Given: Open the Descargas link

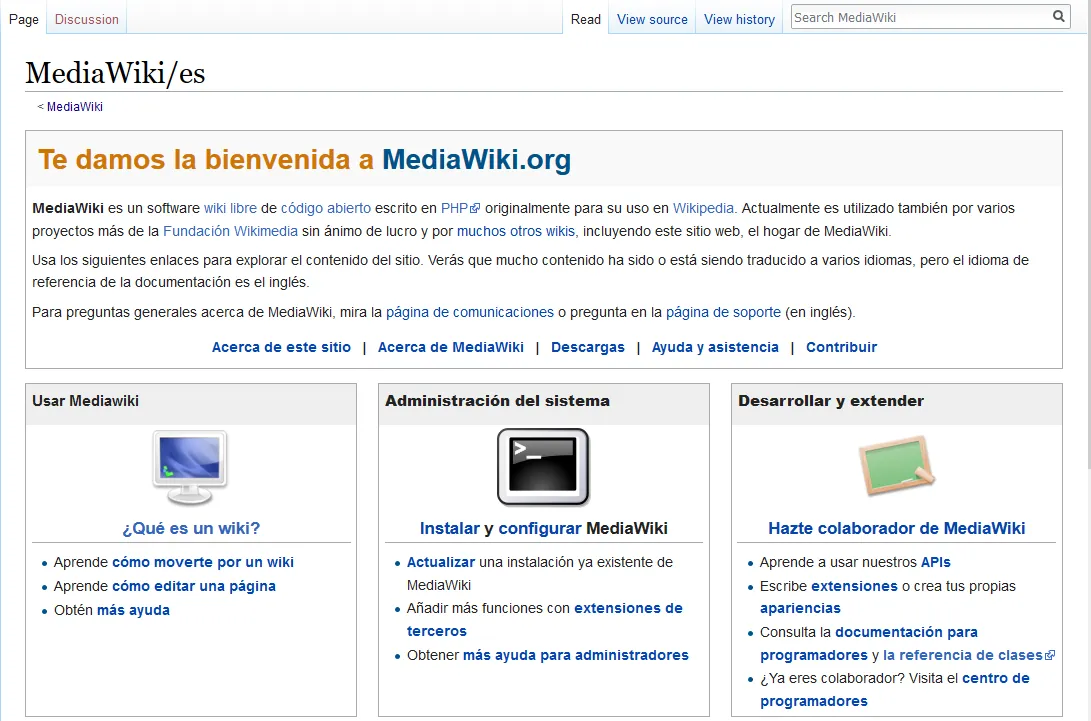Looking at the screenshot, I should pos(588,347).
